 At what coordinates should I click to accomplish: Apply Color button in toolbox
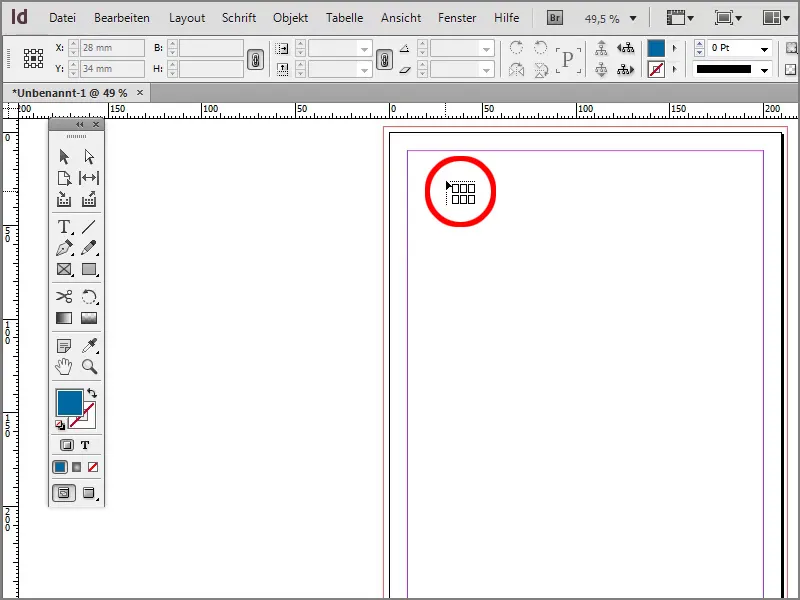coord(60,467)
